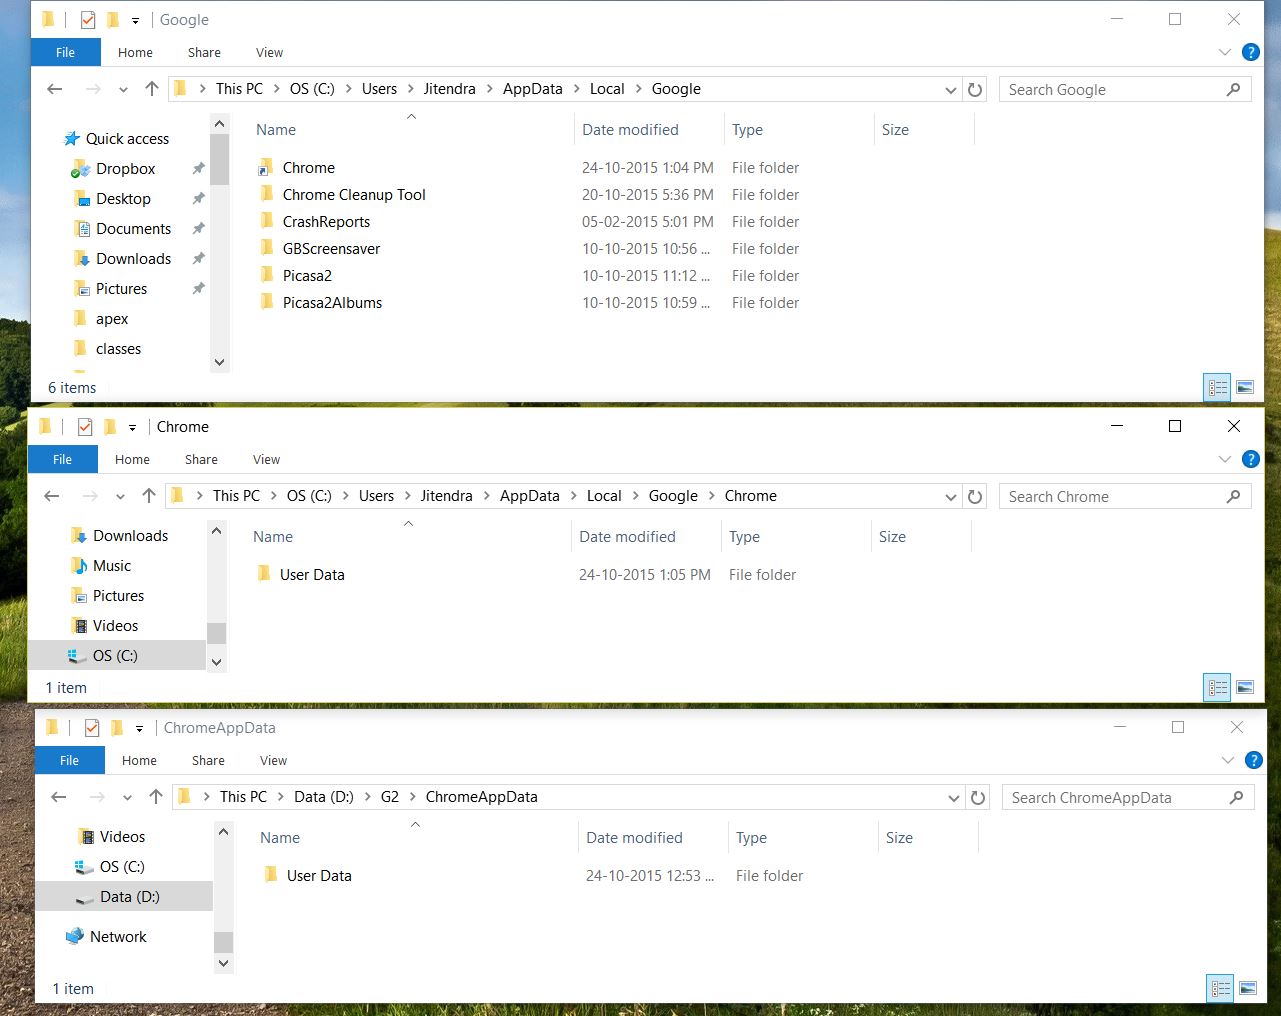
Task: Select Chrome folder in Google window
Action: [308, 168]
